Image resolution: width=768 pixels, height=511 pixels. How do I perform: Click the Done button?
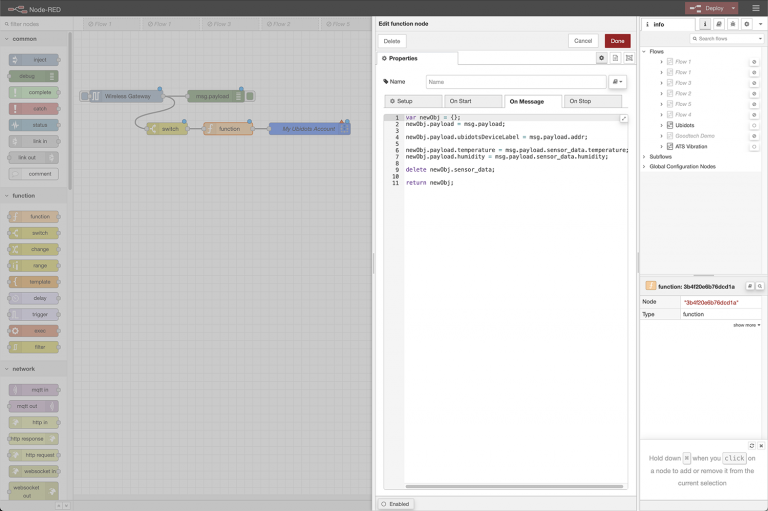click(617, 41)
